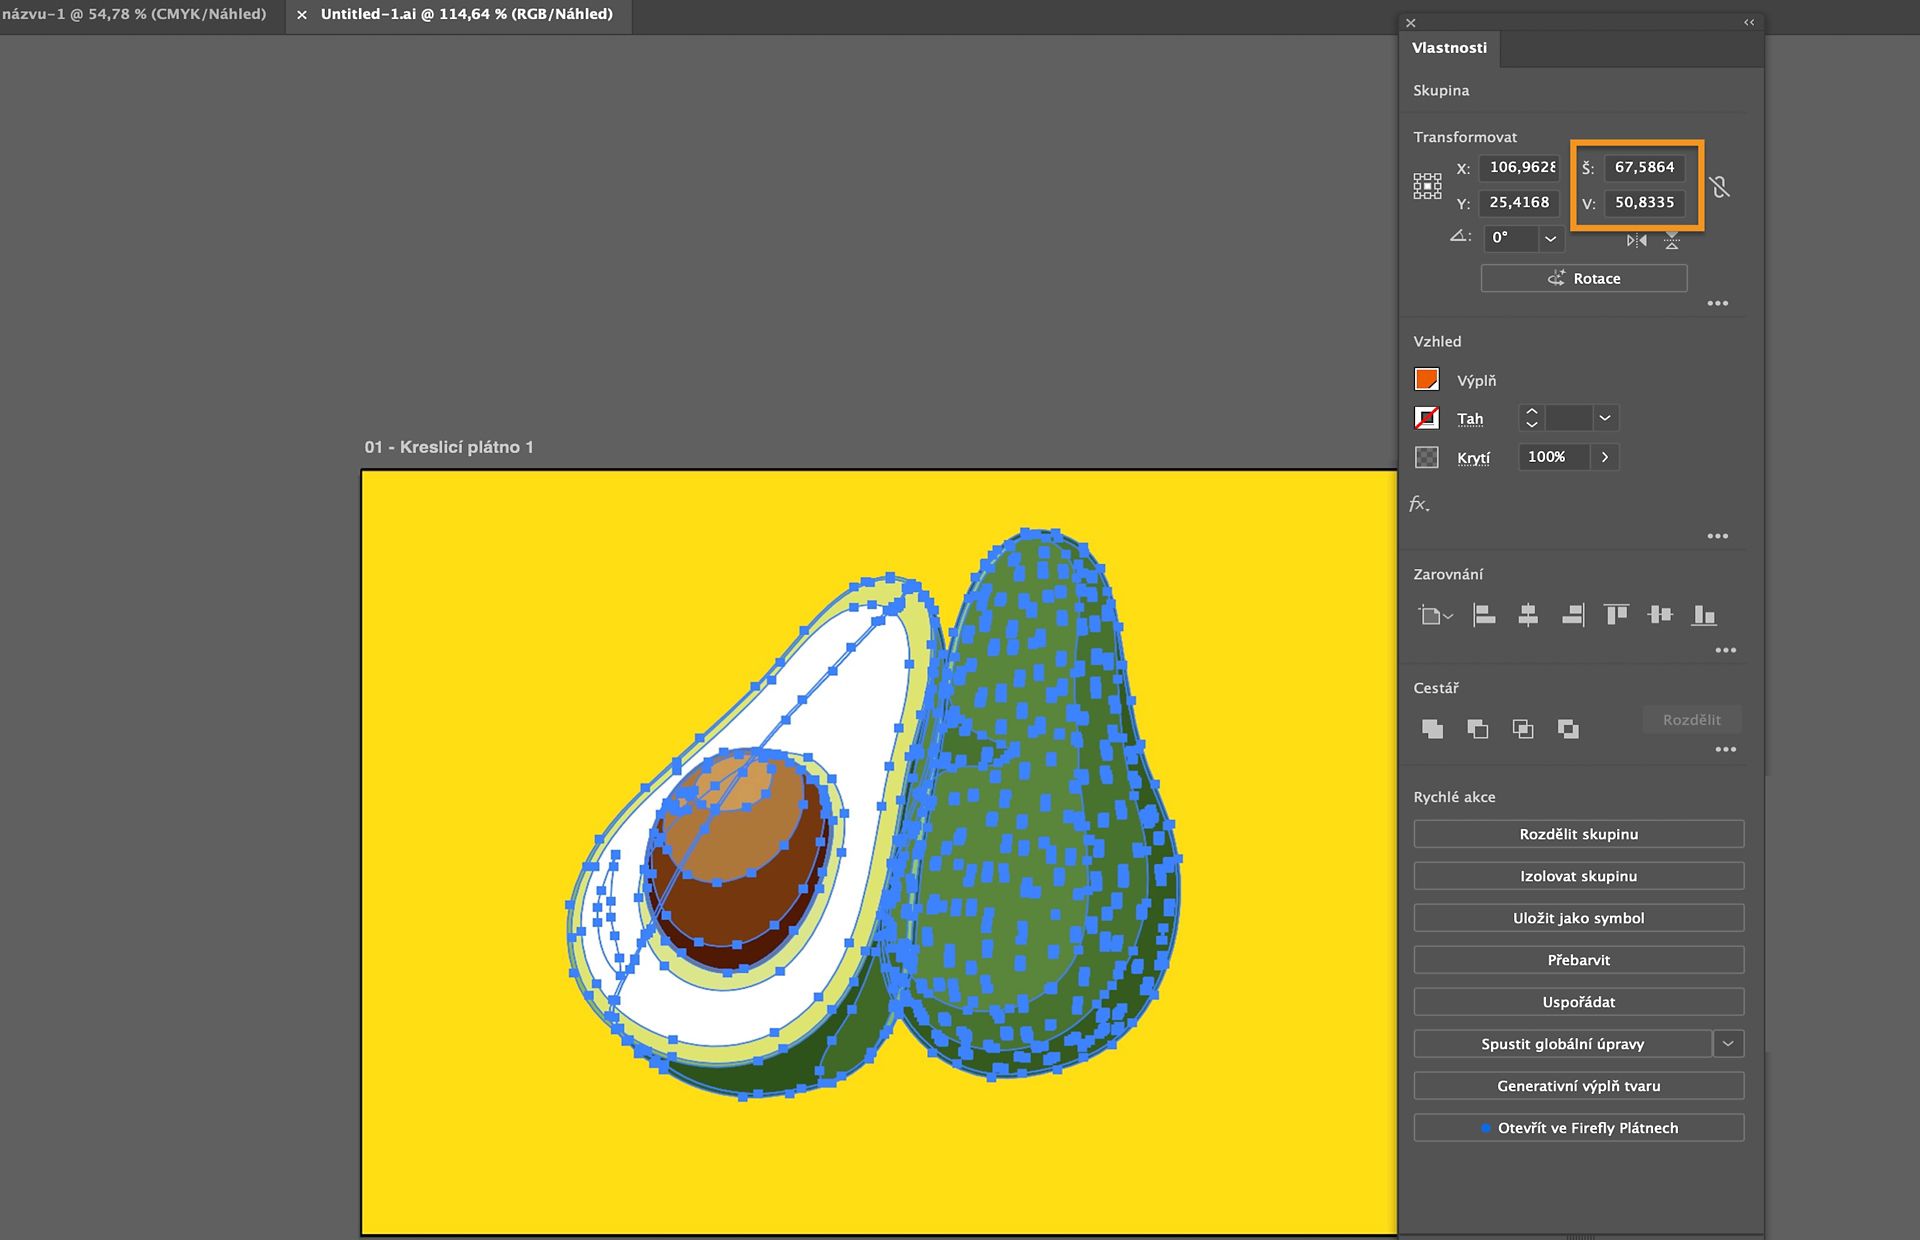Apply Minus Front in Cestář pathfinder
The height and width of the screenshot is (1240, 1920).
[1477, 729]
